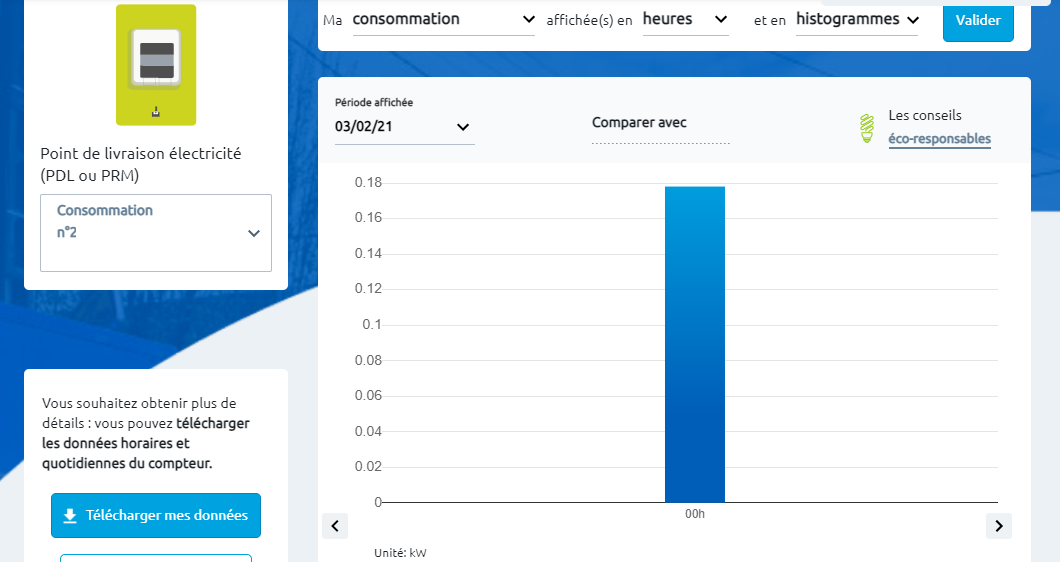Expand the 'Consommation n°2' delivery point selector
1060x562 pixels.
click(156, 233)
